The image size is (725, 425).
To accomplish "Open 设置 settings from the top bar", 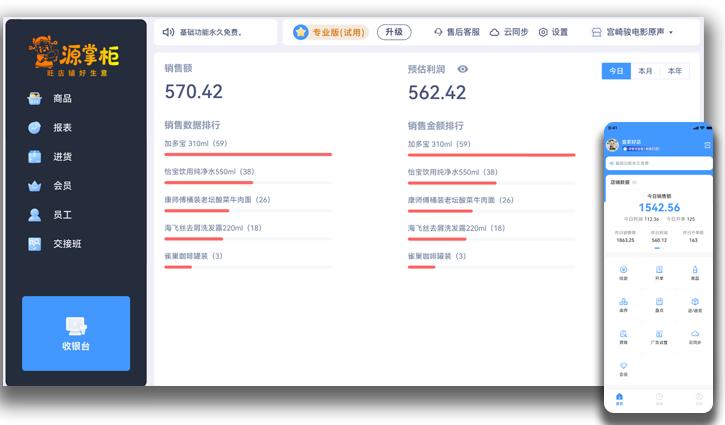I will 543,32.
